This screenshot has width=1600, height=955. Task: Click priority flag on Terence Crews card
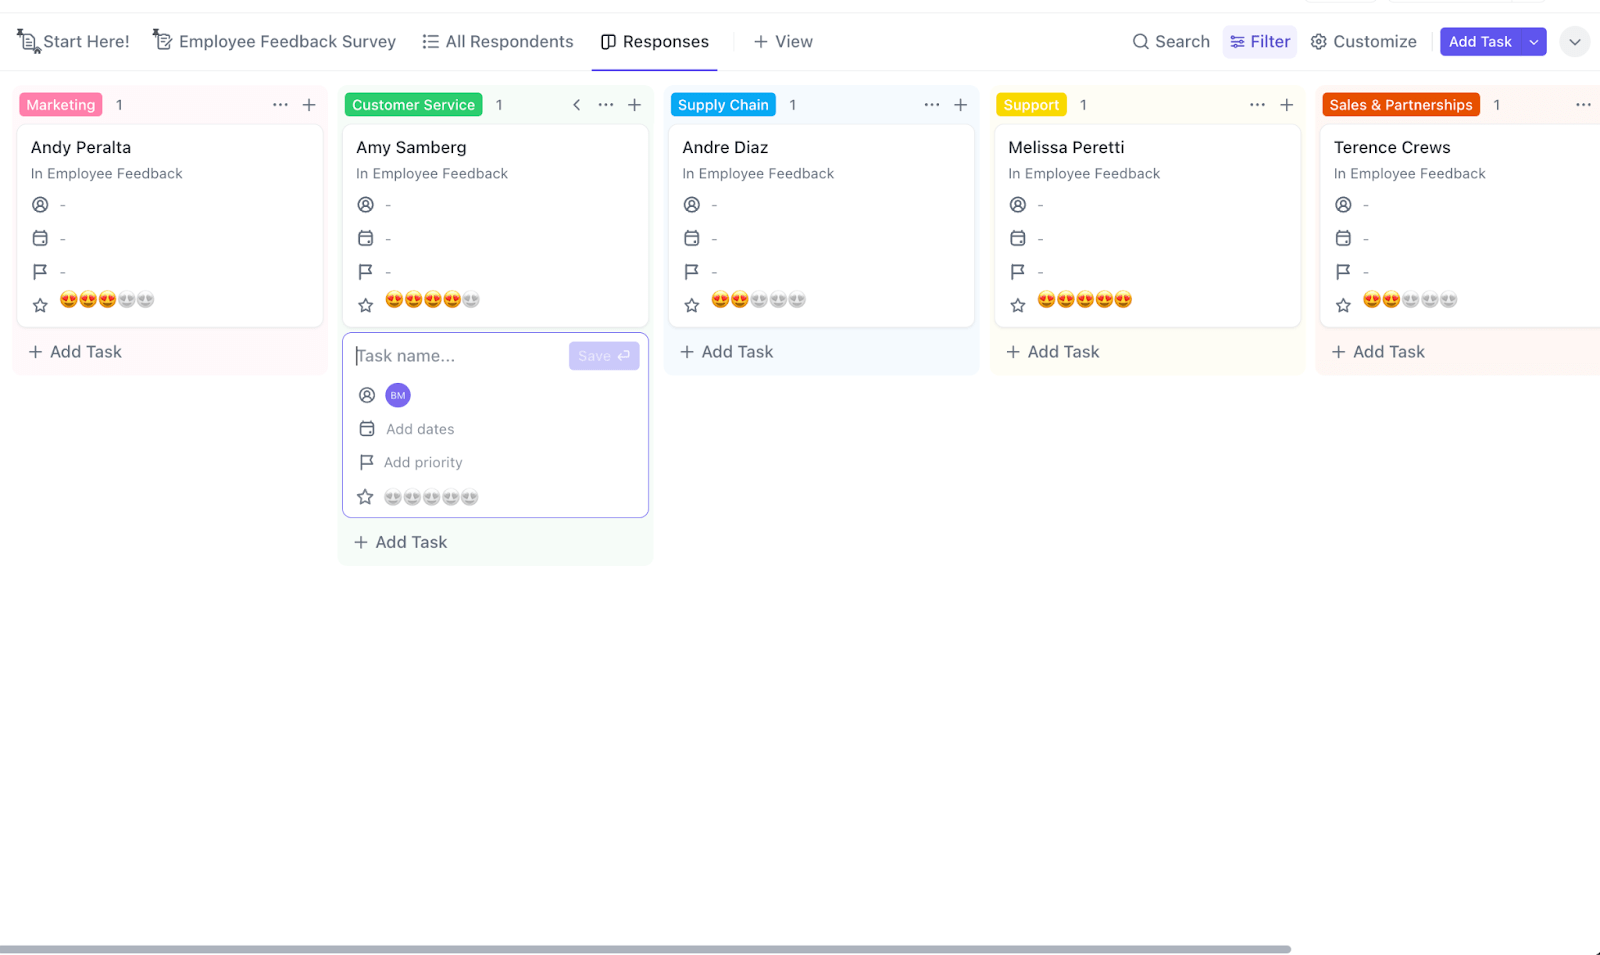1344,271
